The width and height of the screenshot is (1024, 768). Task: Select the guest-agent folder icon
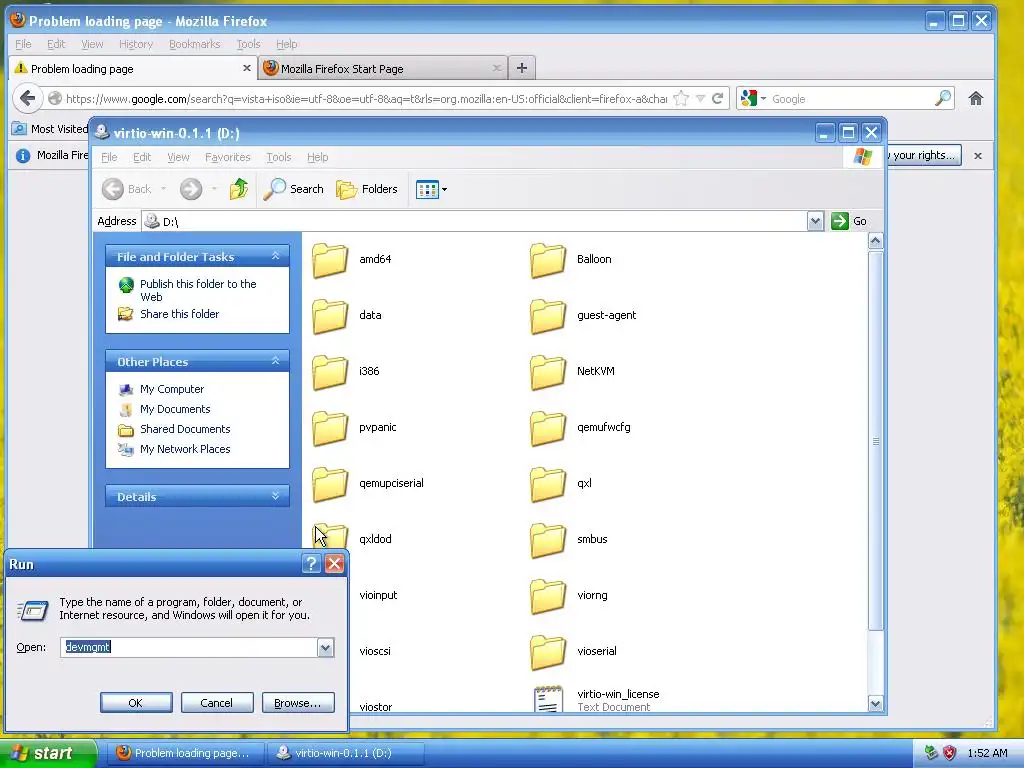(548, 316)
